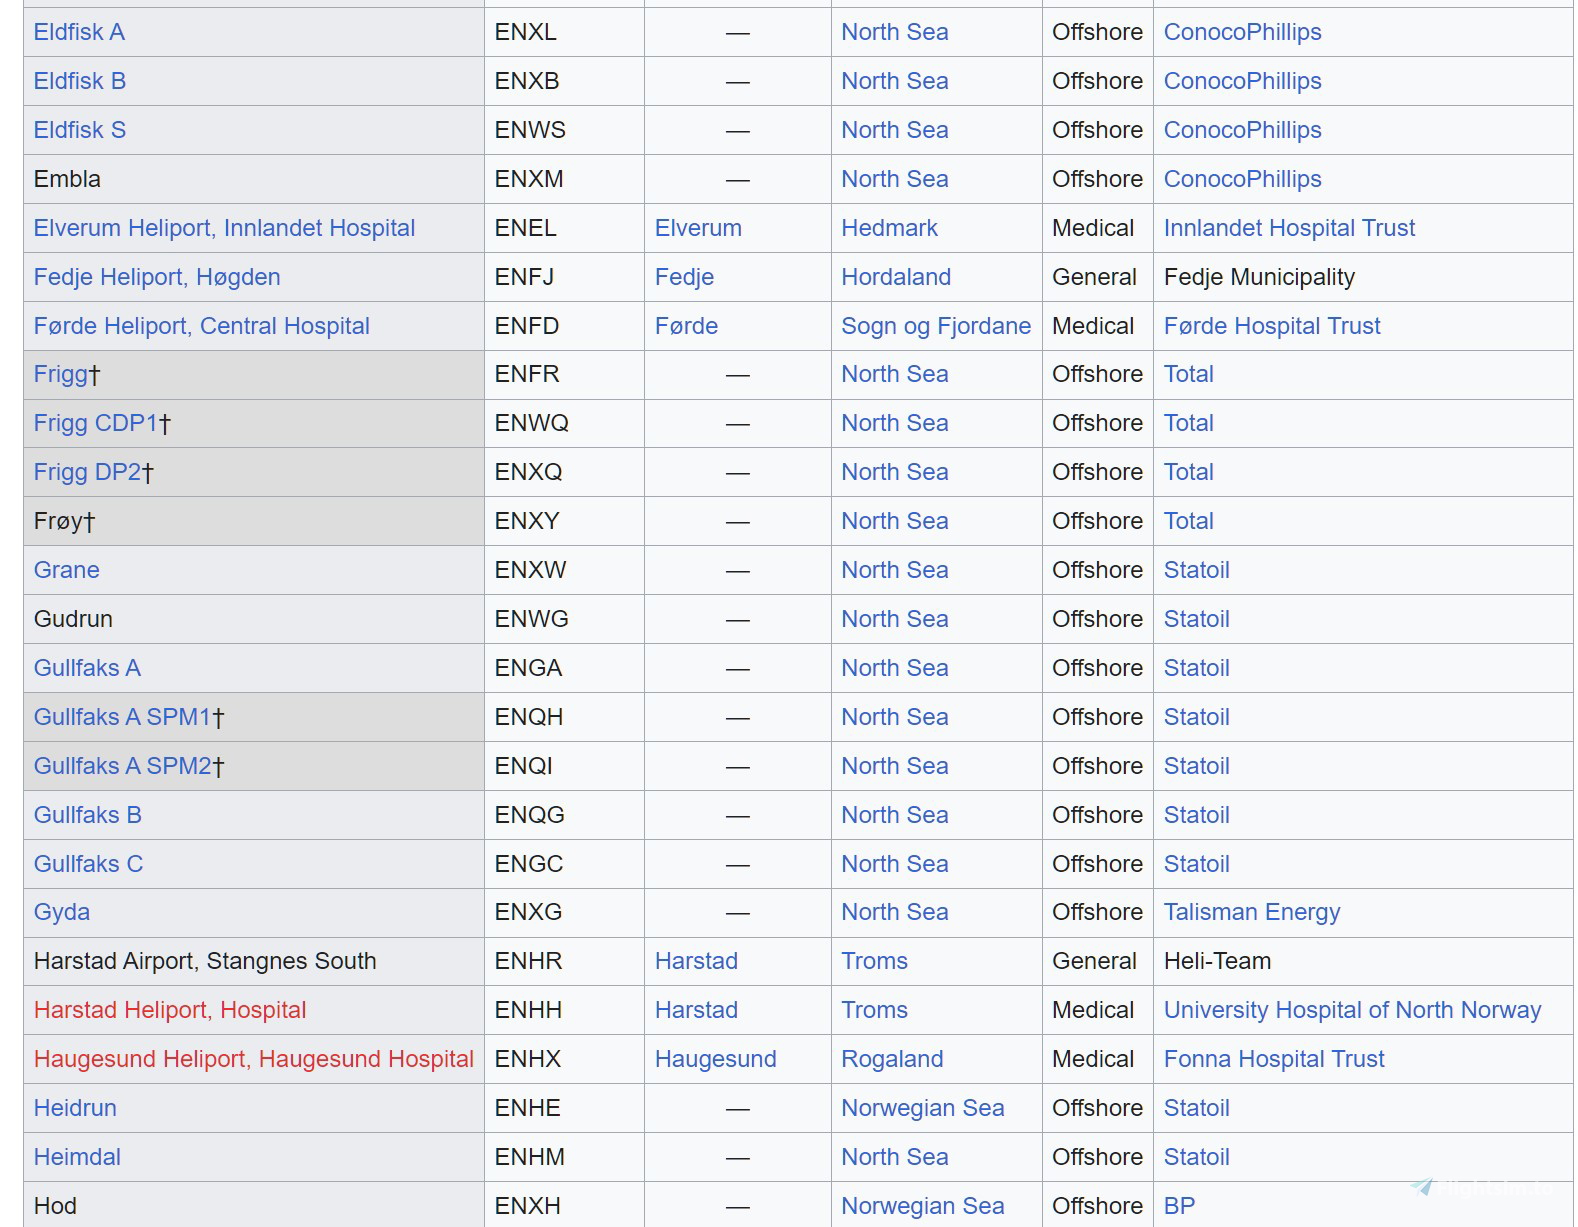Select Harstad Airport, Stangnes South text
Image resolution: width=1578 pixels, height=1227 pixels.
tap(205, 961)
